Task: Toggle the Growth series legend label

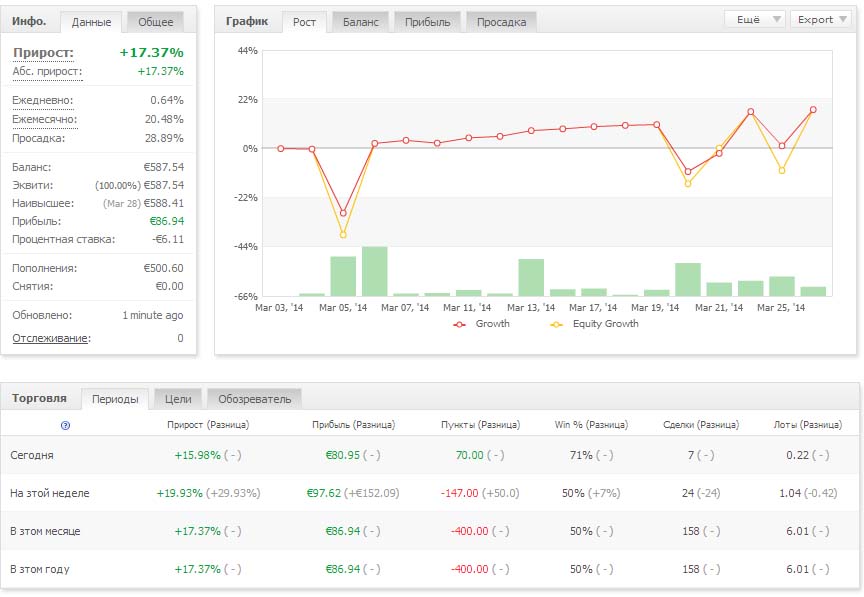Action: click(x=492, y=324)
